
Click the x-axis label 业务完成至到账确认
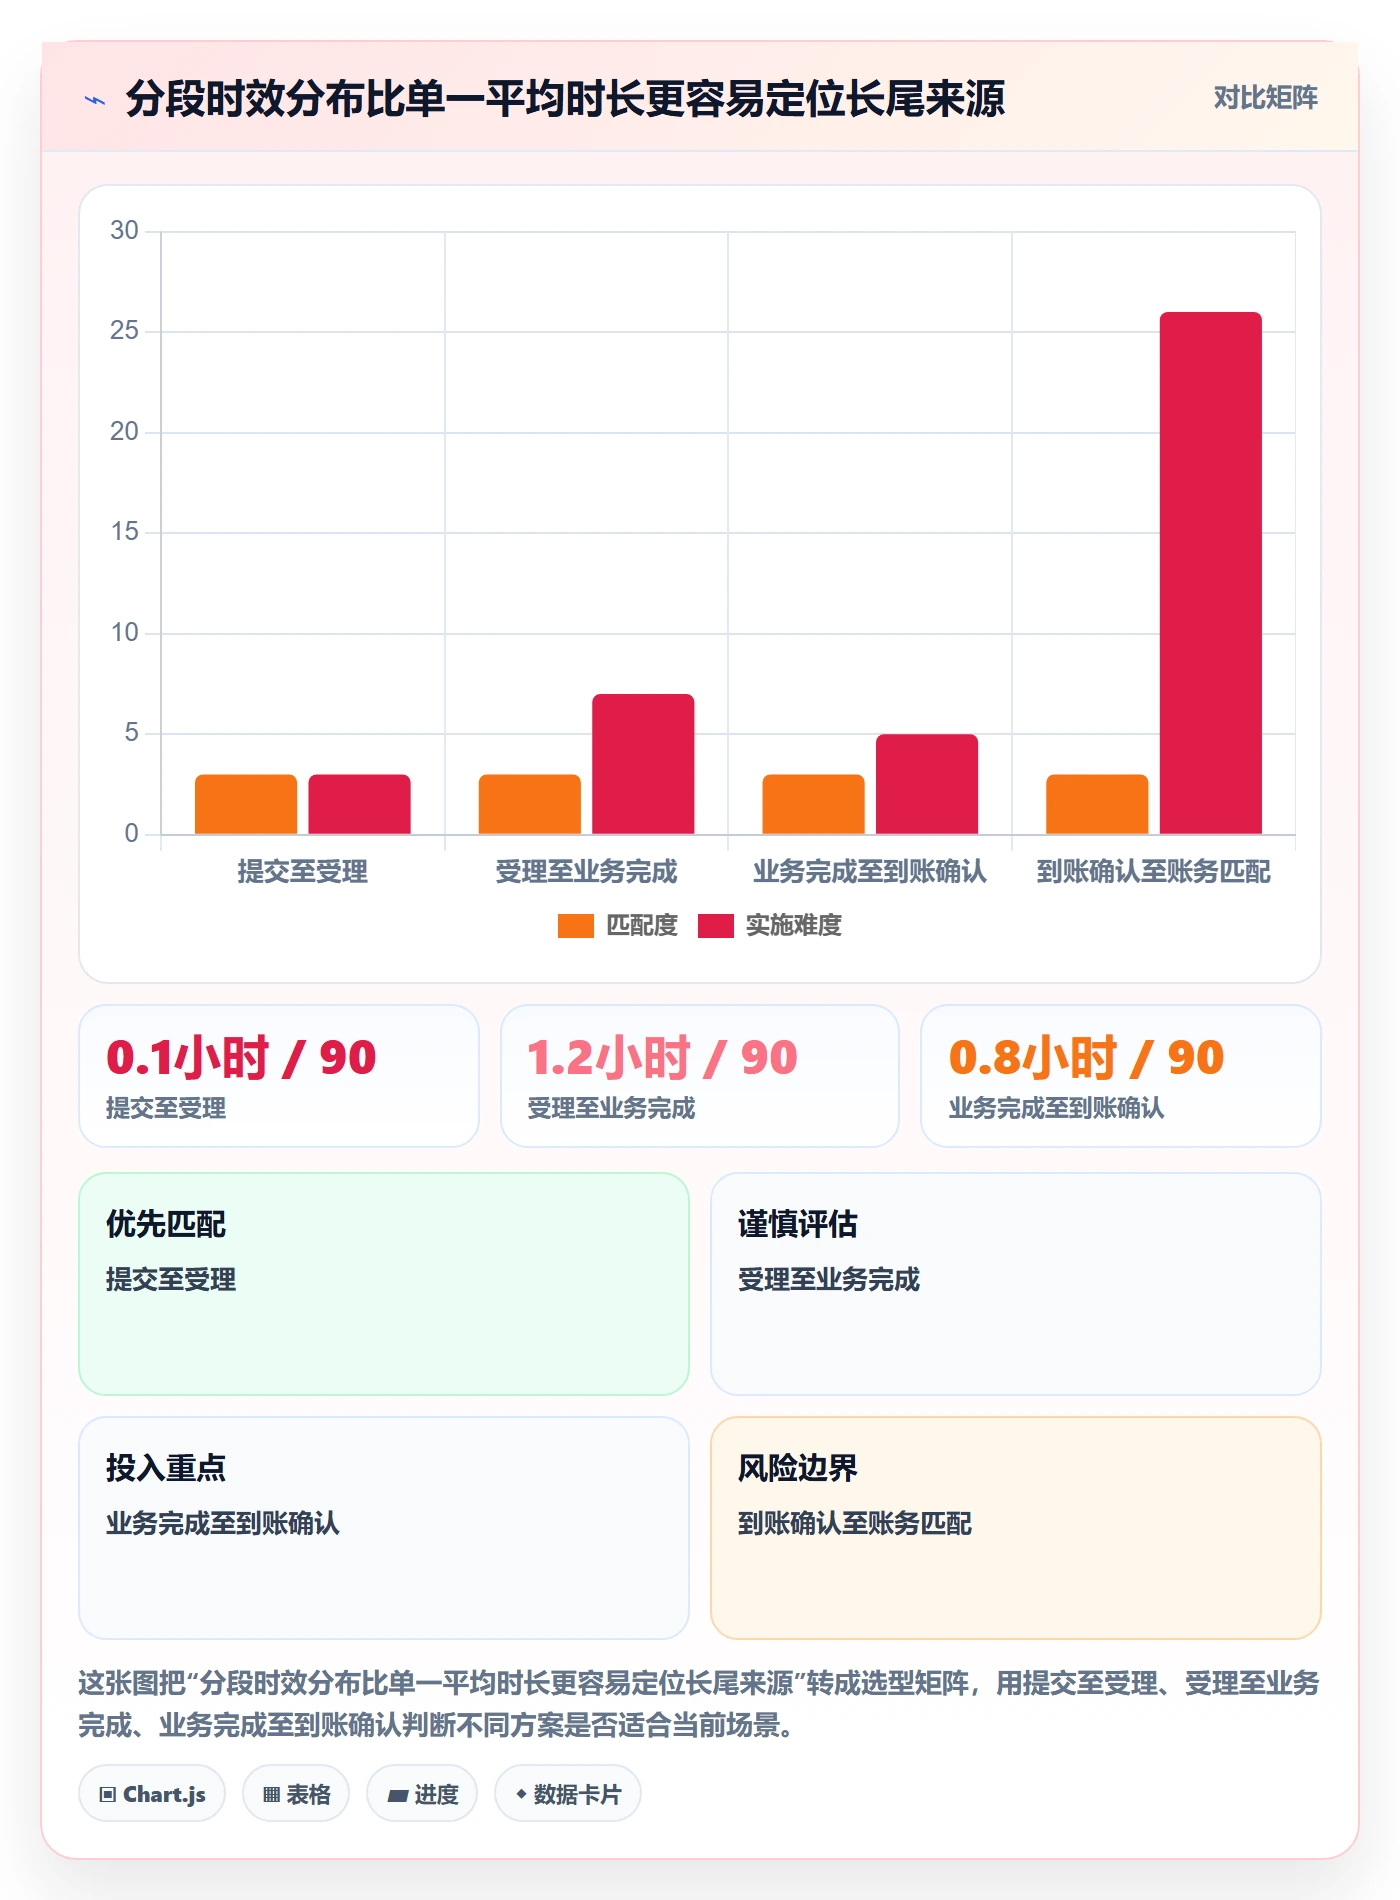[870, 872]
